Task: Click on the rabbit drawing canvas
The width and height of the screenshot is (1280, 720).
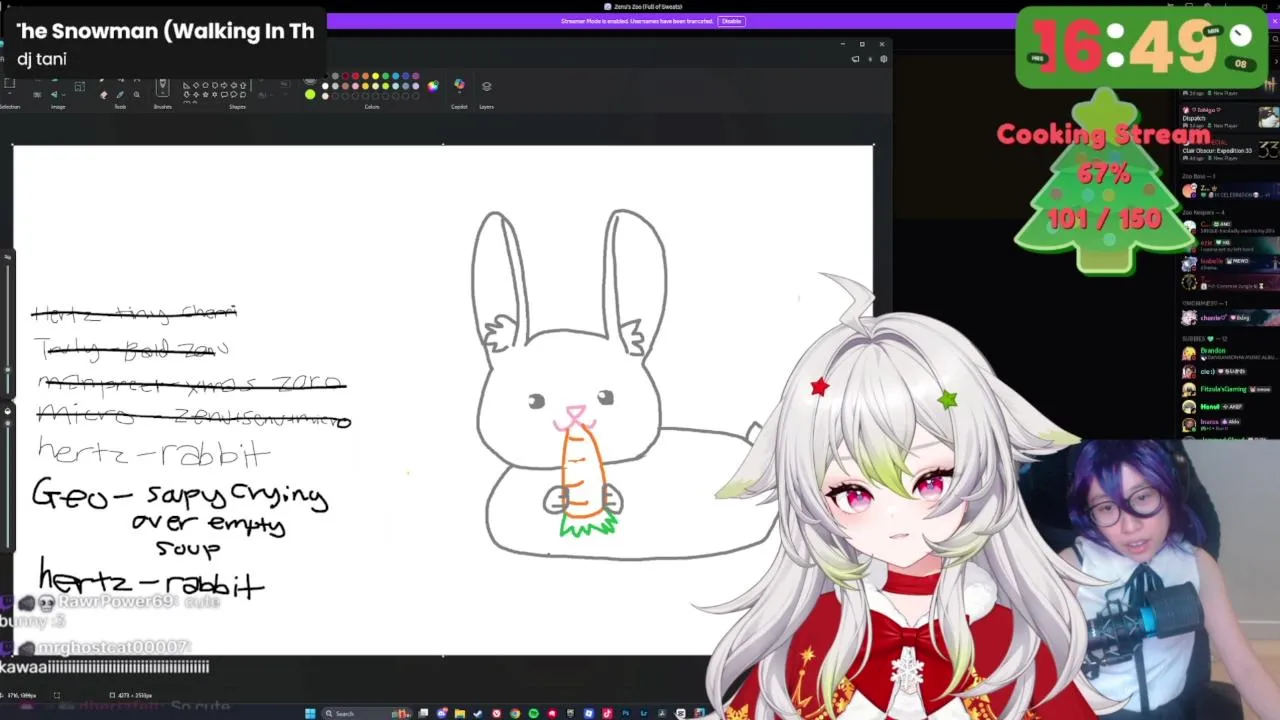Action: 443,400
